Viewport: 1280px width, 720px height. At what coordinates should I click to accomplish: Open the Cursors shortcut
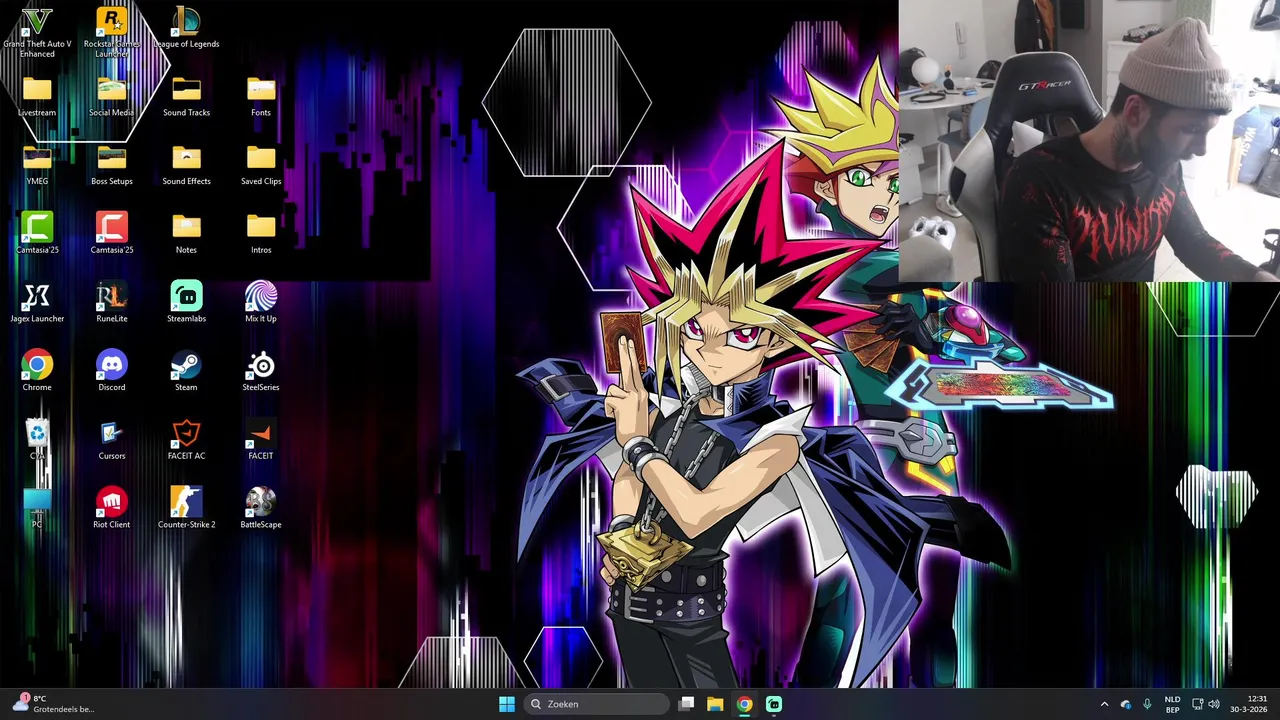click(x=112, y=439)
